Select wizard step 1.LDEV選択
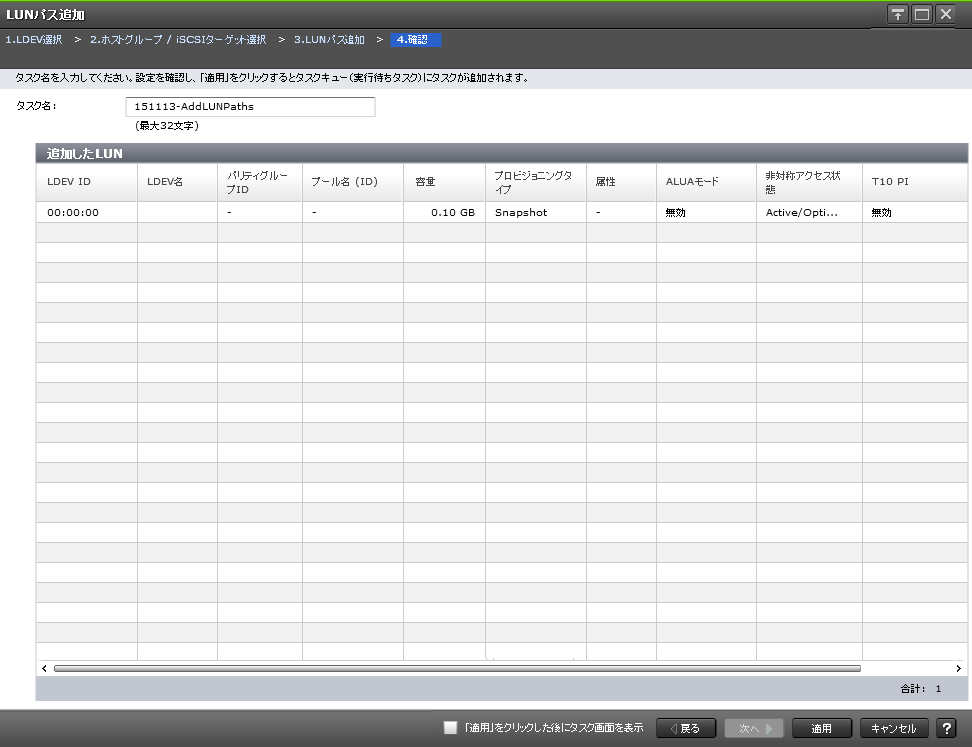Viewport: 972px width, 747px height. click(x=34, y=40)
